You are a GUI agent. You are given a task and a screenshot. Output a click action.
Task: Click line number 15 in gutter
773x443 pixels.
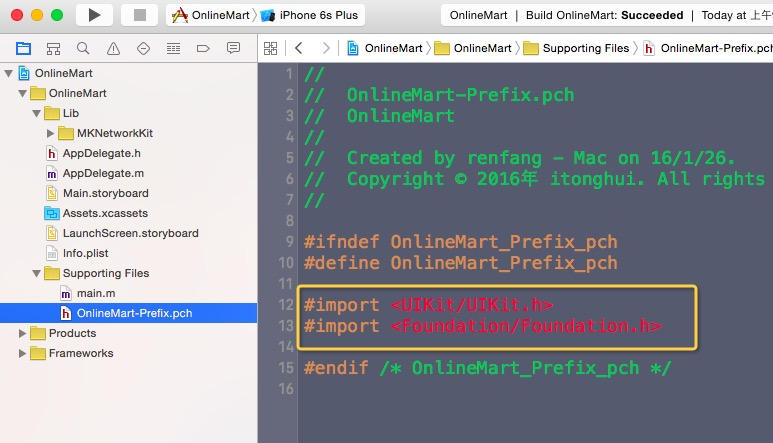(286, 368)
